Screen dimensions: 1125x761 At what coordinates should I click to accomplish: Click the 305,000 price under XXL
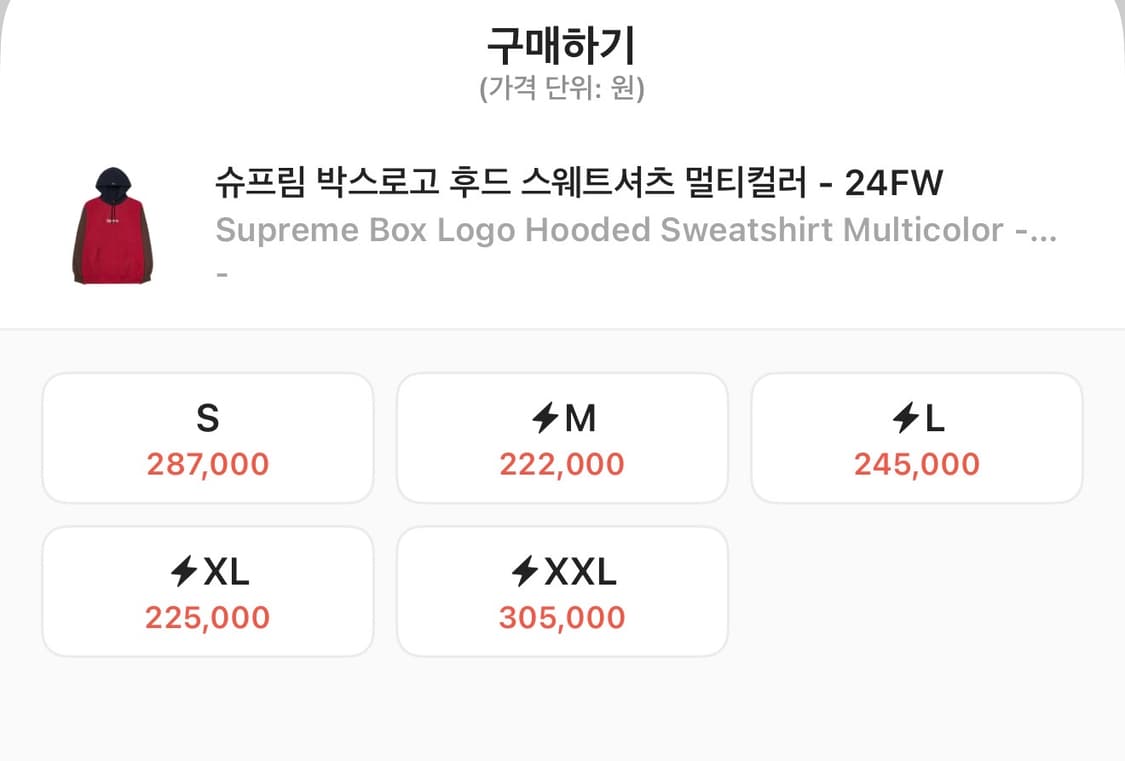point(562,617)
